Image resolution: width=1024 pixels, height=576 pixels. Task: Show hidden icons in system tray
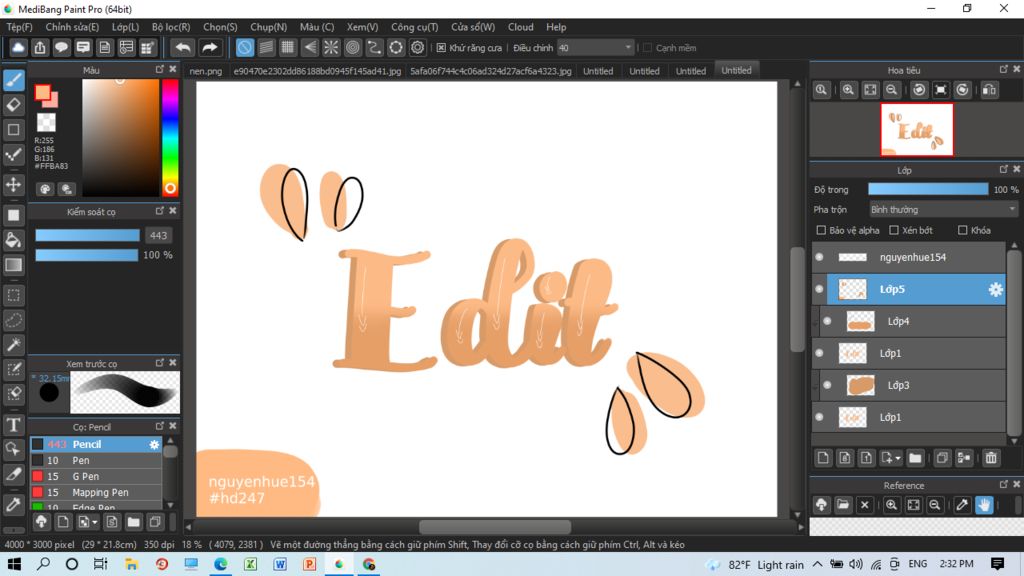[x=818, y=564]
